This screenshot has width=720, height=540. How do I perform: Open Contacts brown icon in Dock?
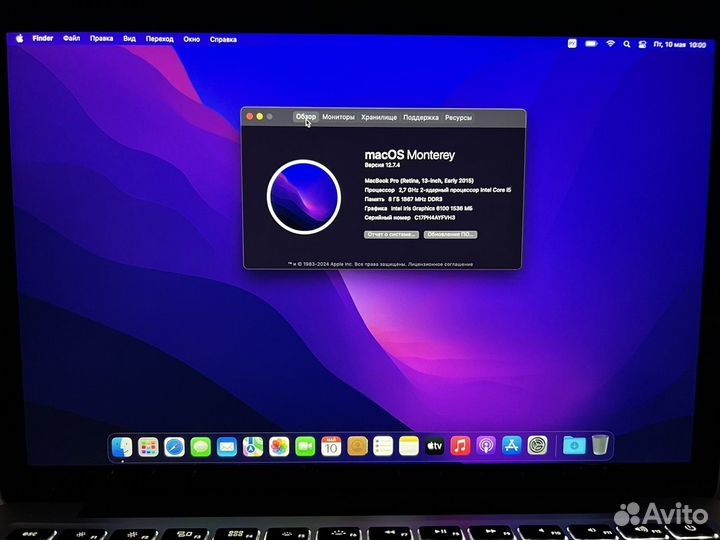pos(357,446)
